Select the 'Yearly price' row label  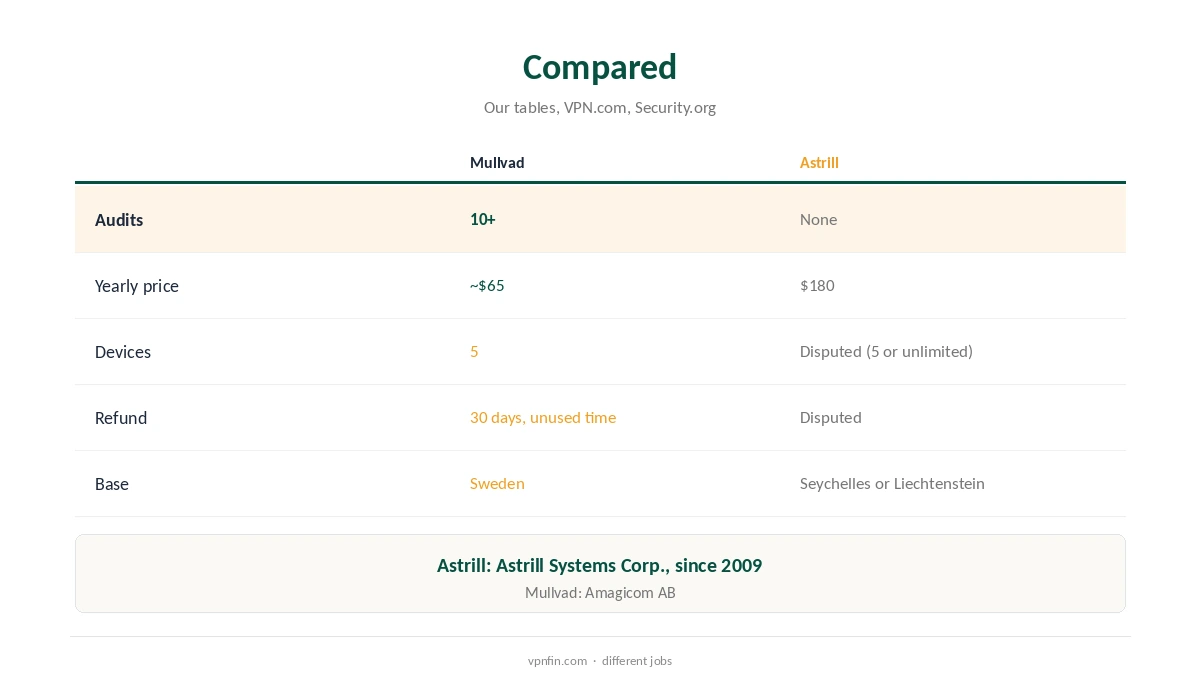coord(137,286)
